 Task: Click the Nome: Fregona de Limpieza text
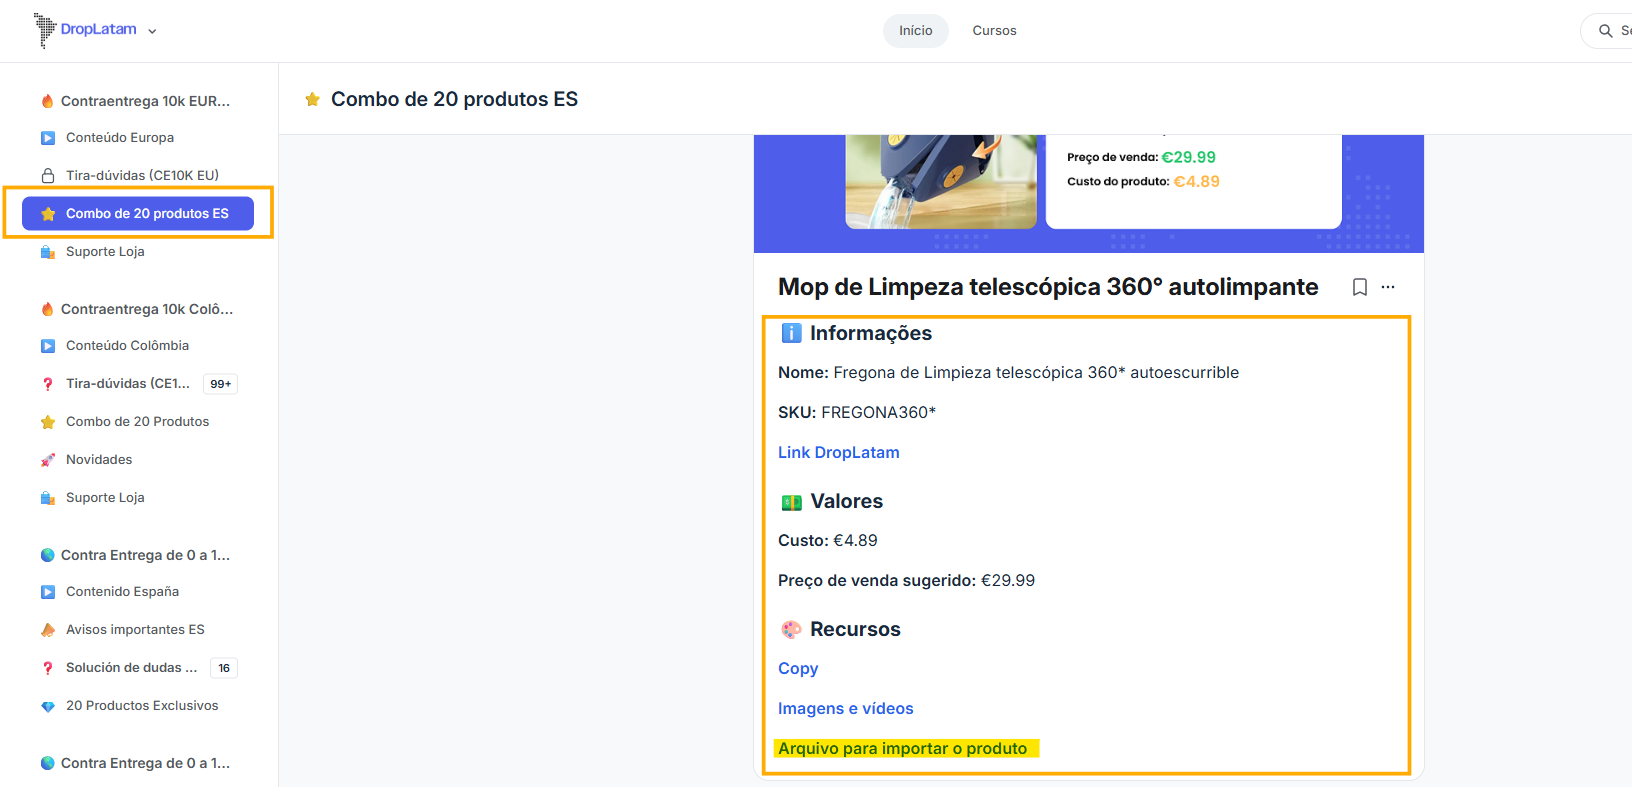click(x=1008, y=372)
